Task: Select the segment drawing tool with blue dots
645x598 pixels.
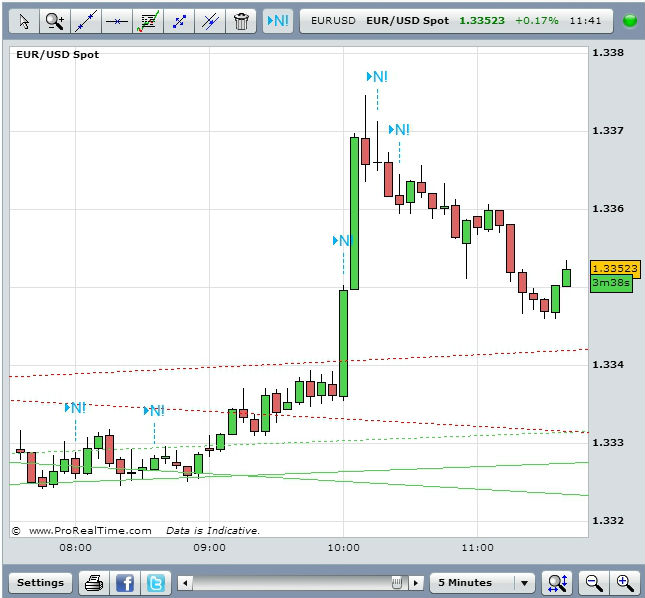Action: (x=179, y=21)
